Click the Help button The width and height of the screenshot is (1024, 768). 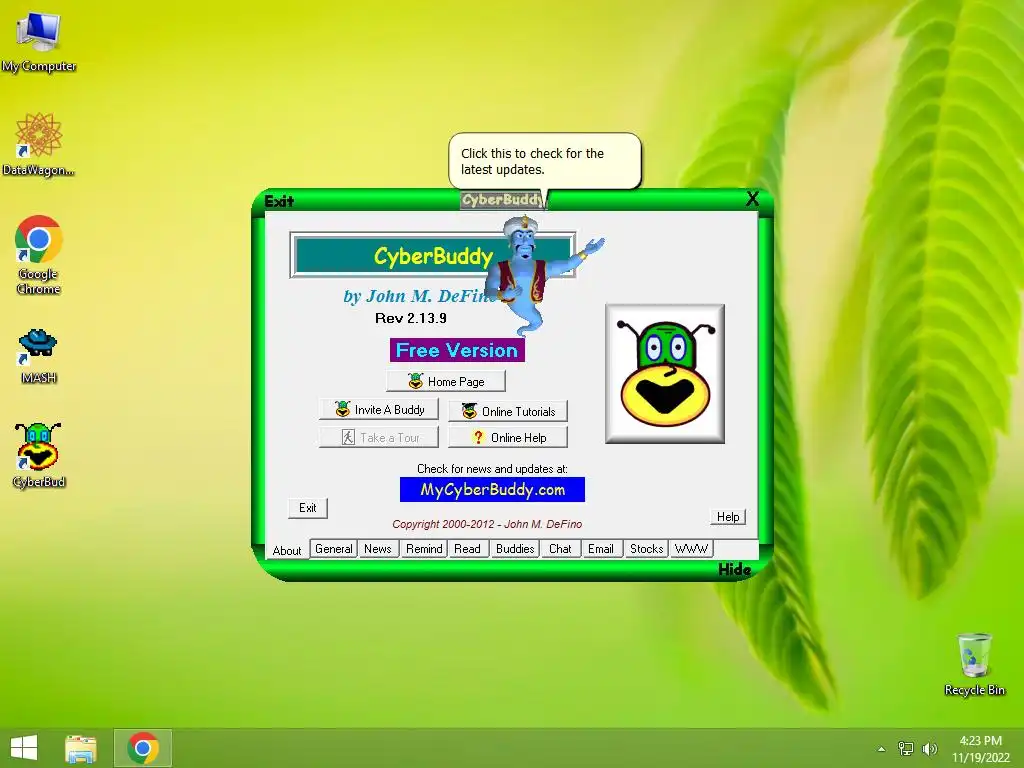click(x=728, y=517)
